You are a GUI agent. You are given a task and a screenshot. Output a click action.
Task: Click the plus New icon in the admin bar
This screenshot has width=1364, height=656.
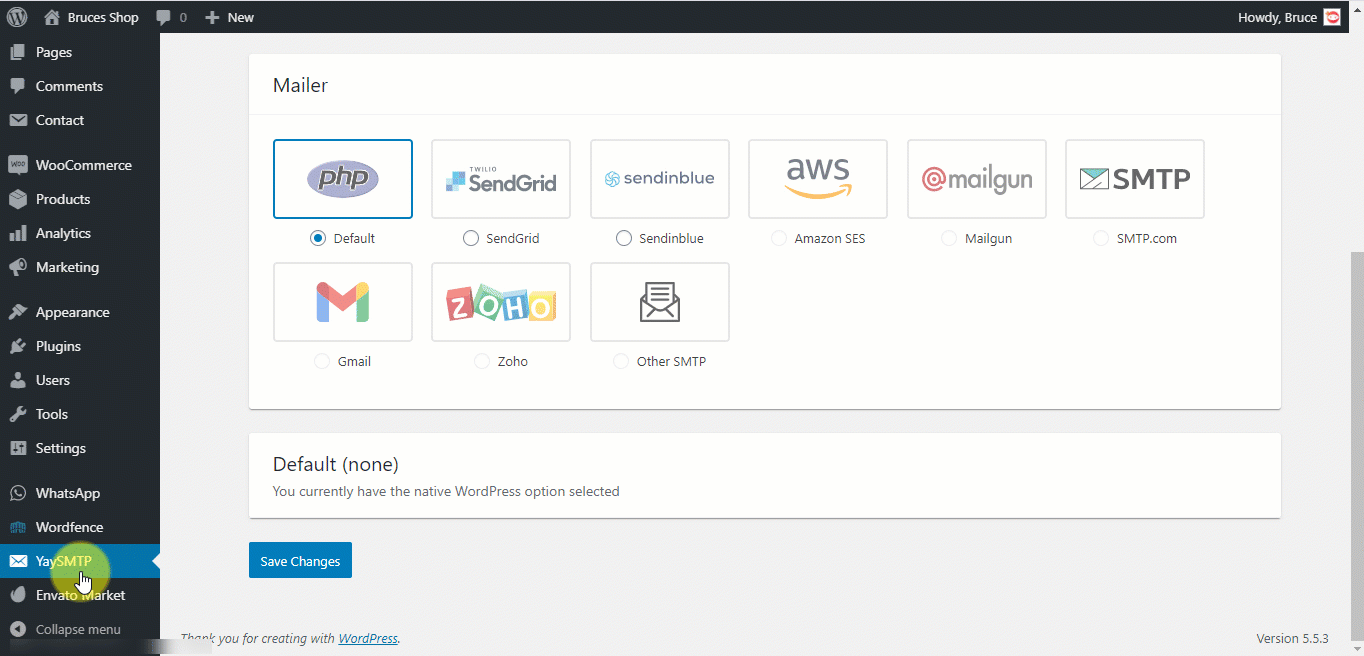pyautogui.click(x=212, y=17)
